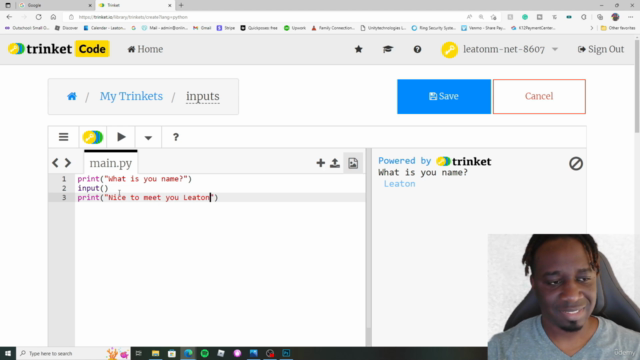This screenshot has width=640, height=360.
Task: Click the user avatar key icon
Action: point(449,49)
